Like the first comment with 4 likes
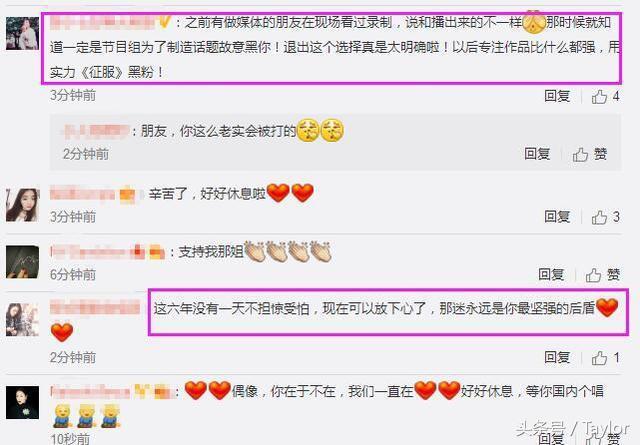 coord(606,97)
